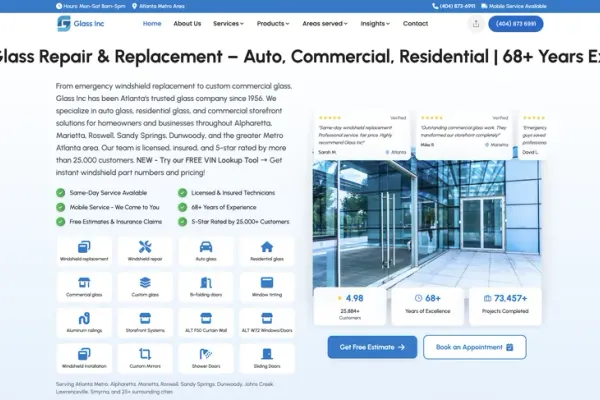Viewport: 600px width, 400px height.
Task: Click the Glass Repair & Replacement headline
Action: tap(300, 57)
